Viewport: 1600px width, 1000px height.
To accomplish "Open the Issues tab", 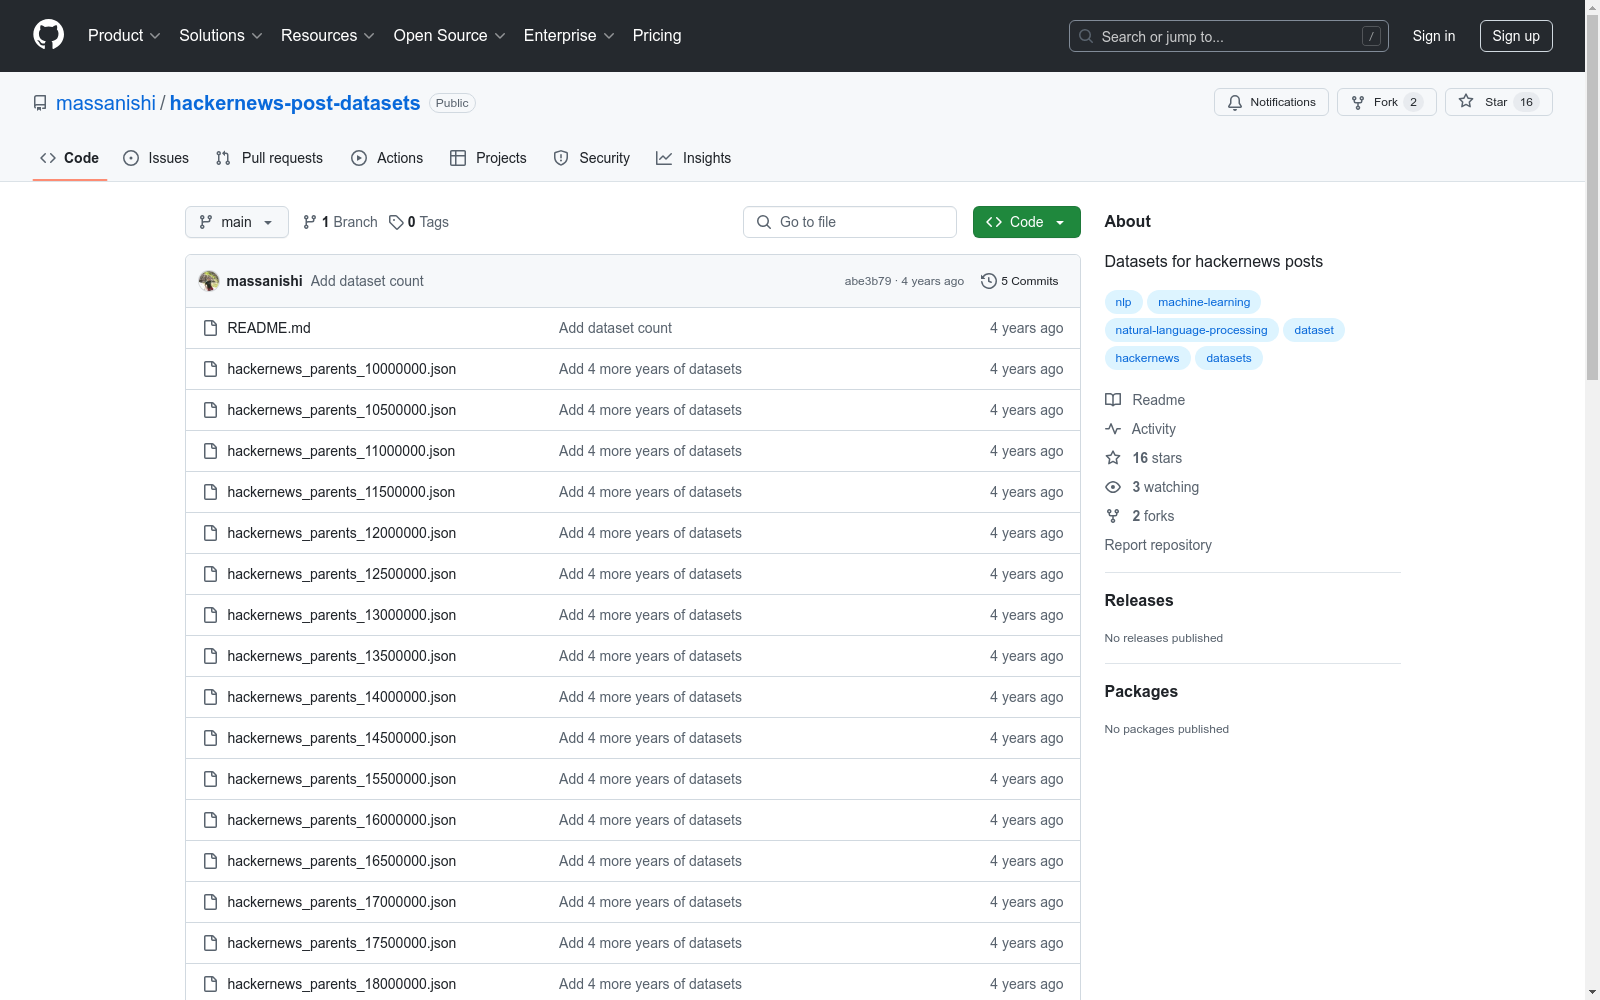I will click(x=156, y=158).
